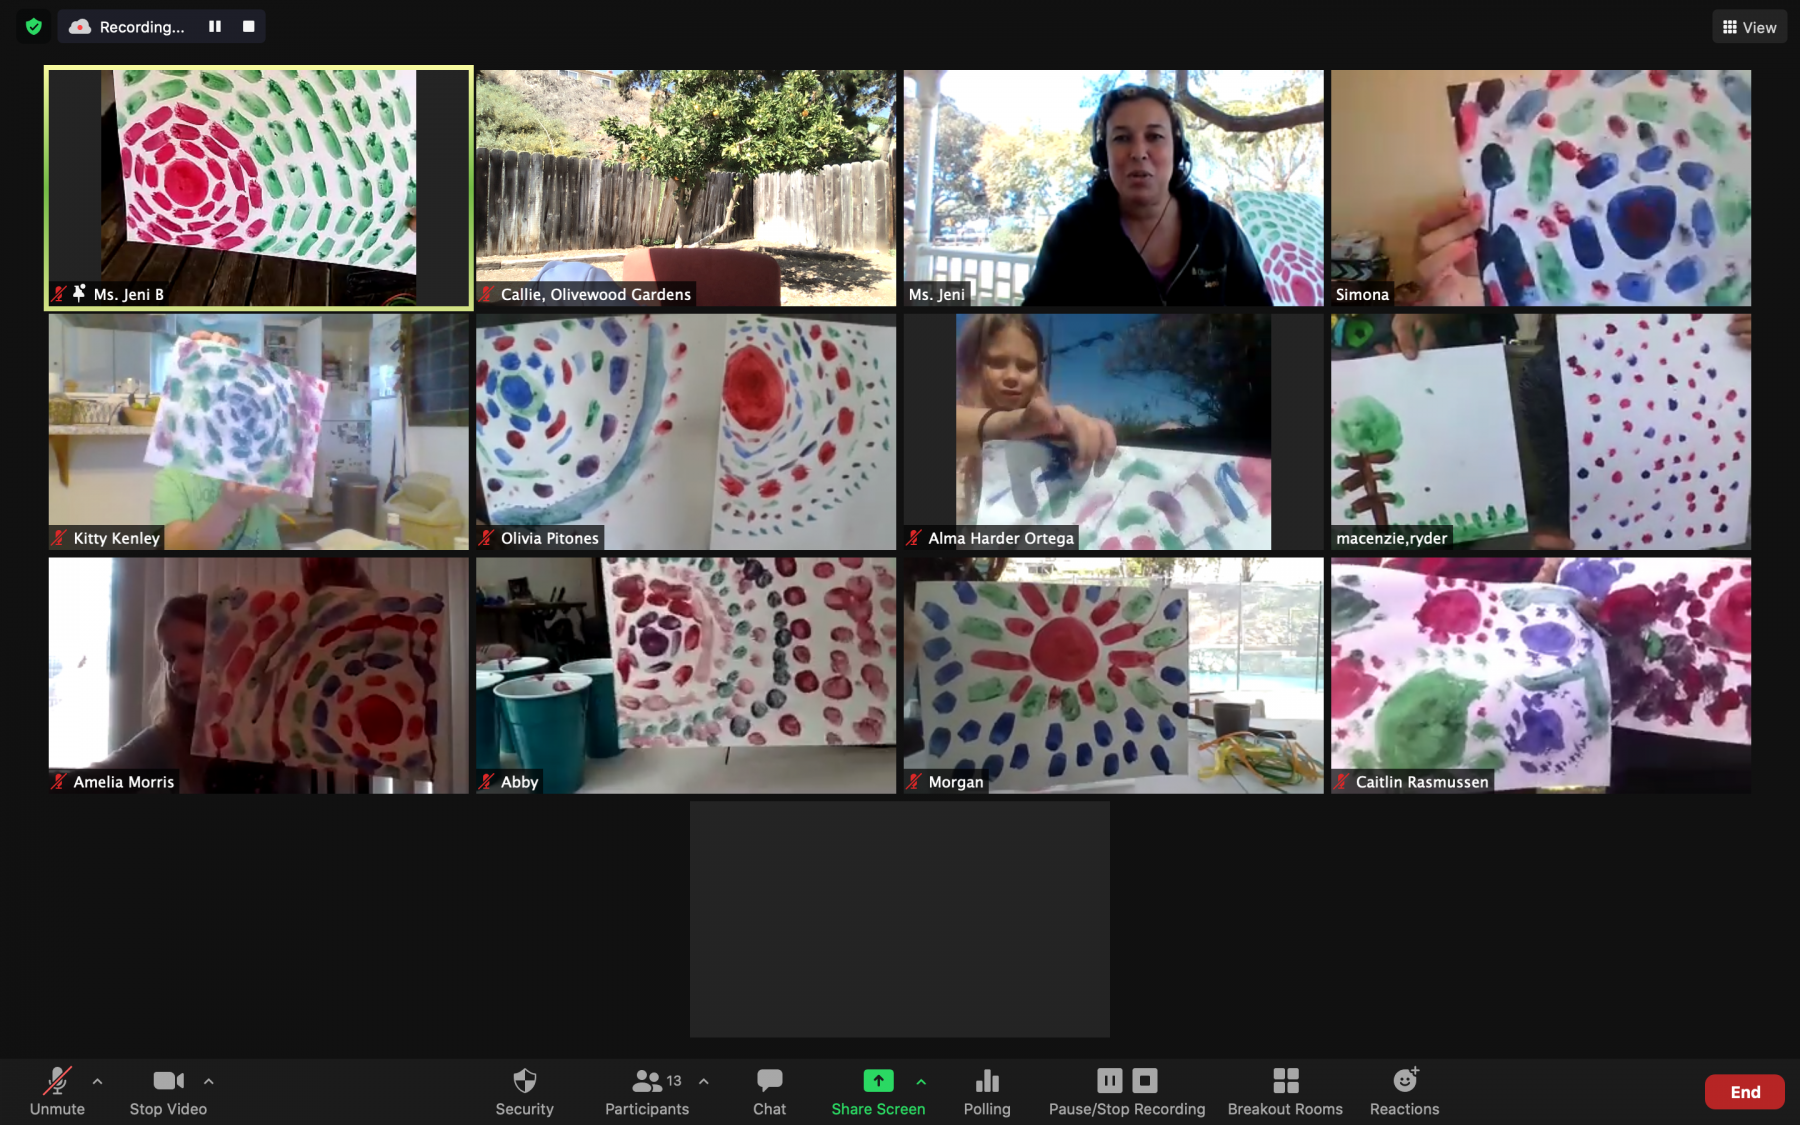
Task: Click the 'Callie, Olivewood Gardens' name label
Action: [x=595, y=294]
